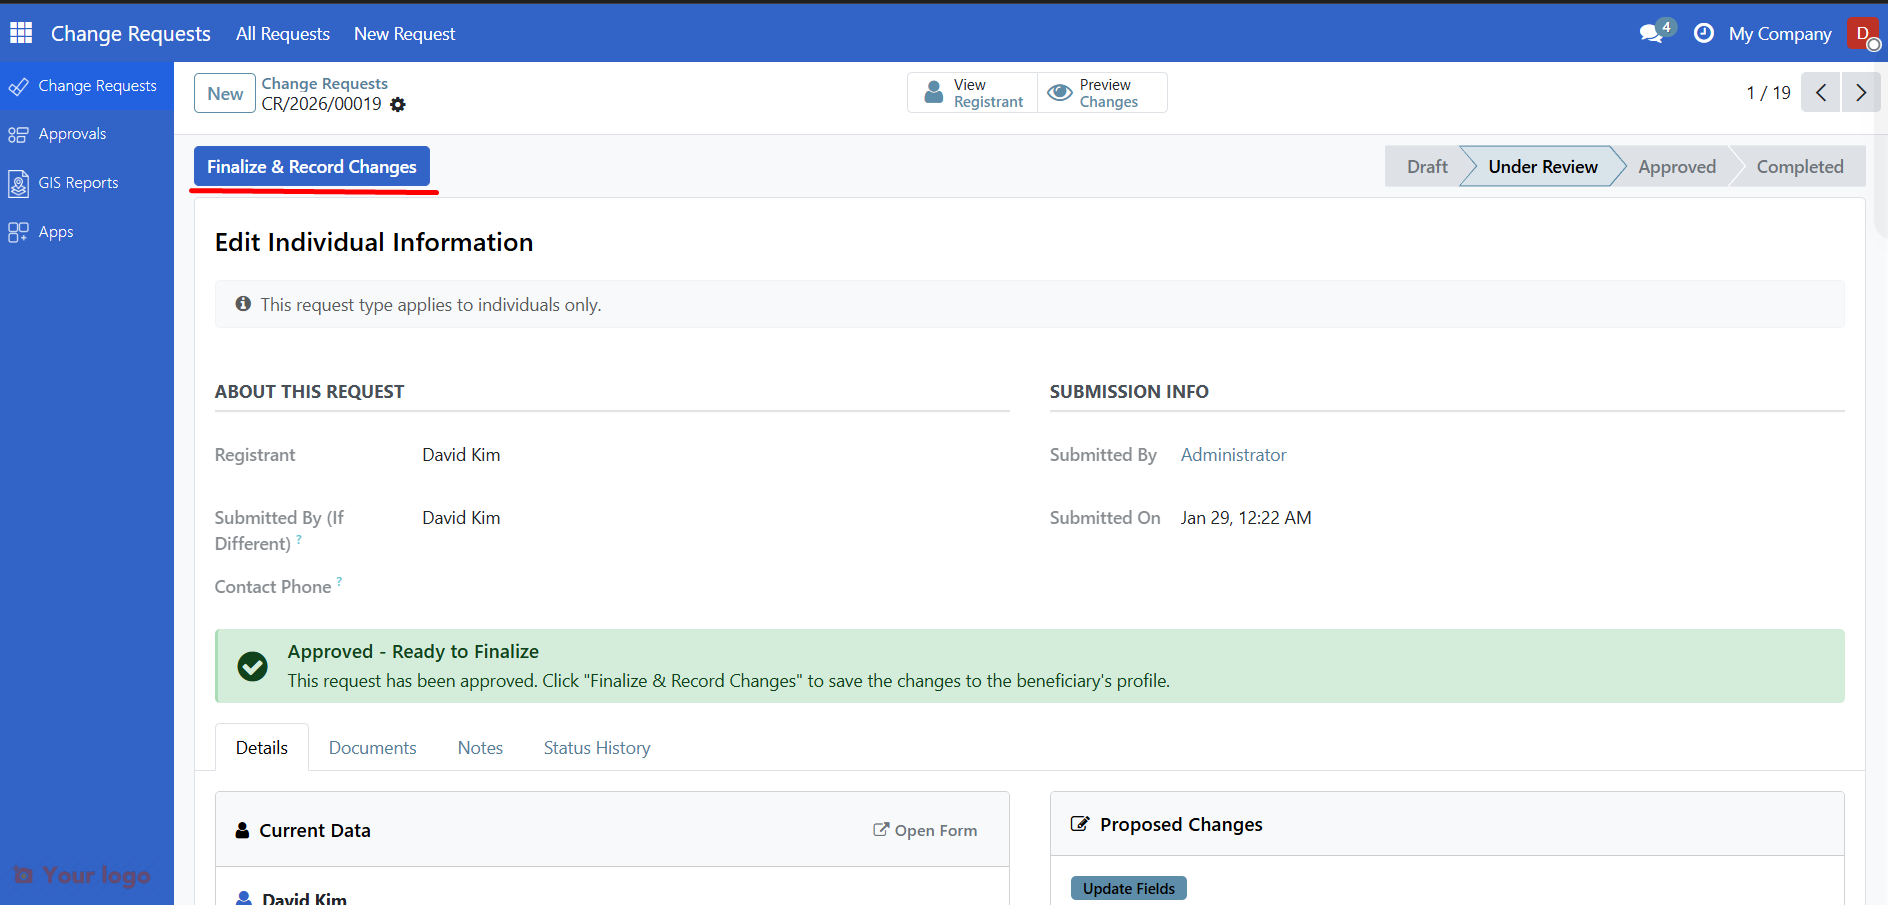
Task: Open the conversations chat icon
Action: click(1652, 33)
